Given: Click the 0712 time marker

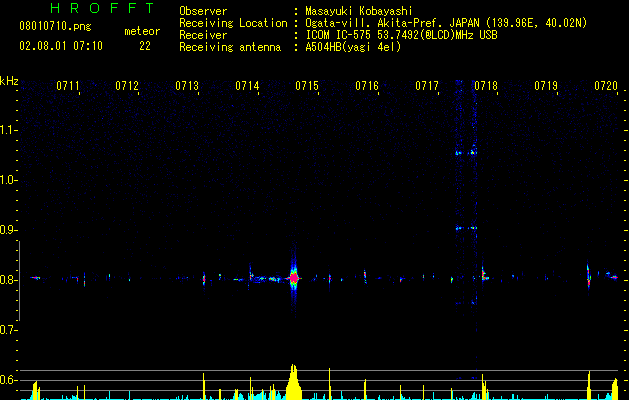Looking at the screenshot, I should pyautogui.click(x=127, y=86).
